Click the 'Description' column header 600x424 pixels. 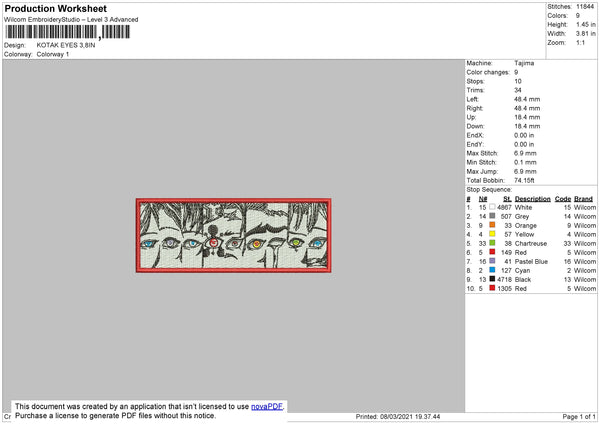coord(533,199)
